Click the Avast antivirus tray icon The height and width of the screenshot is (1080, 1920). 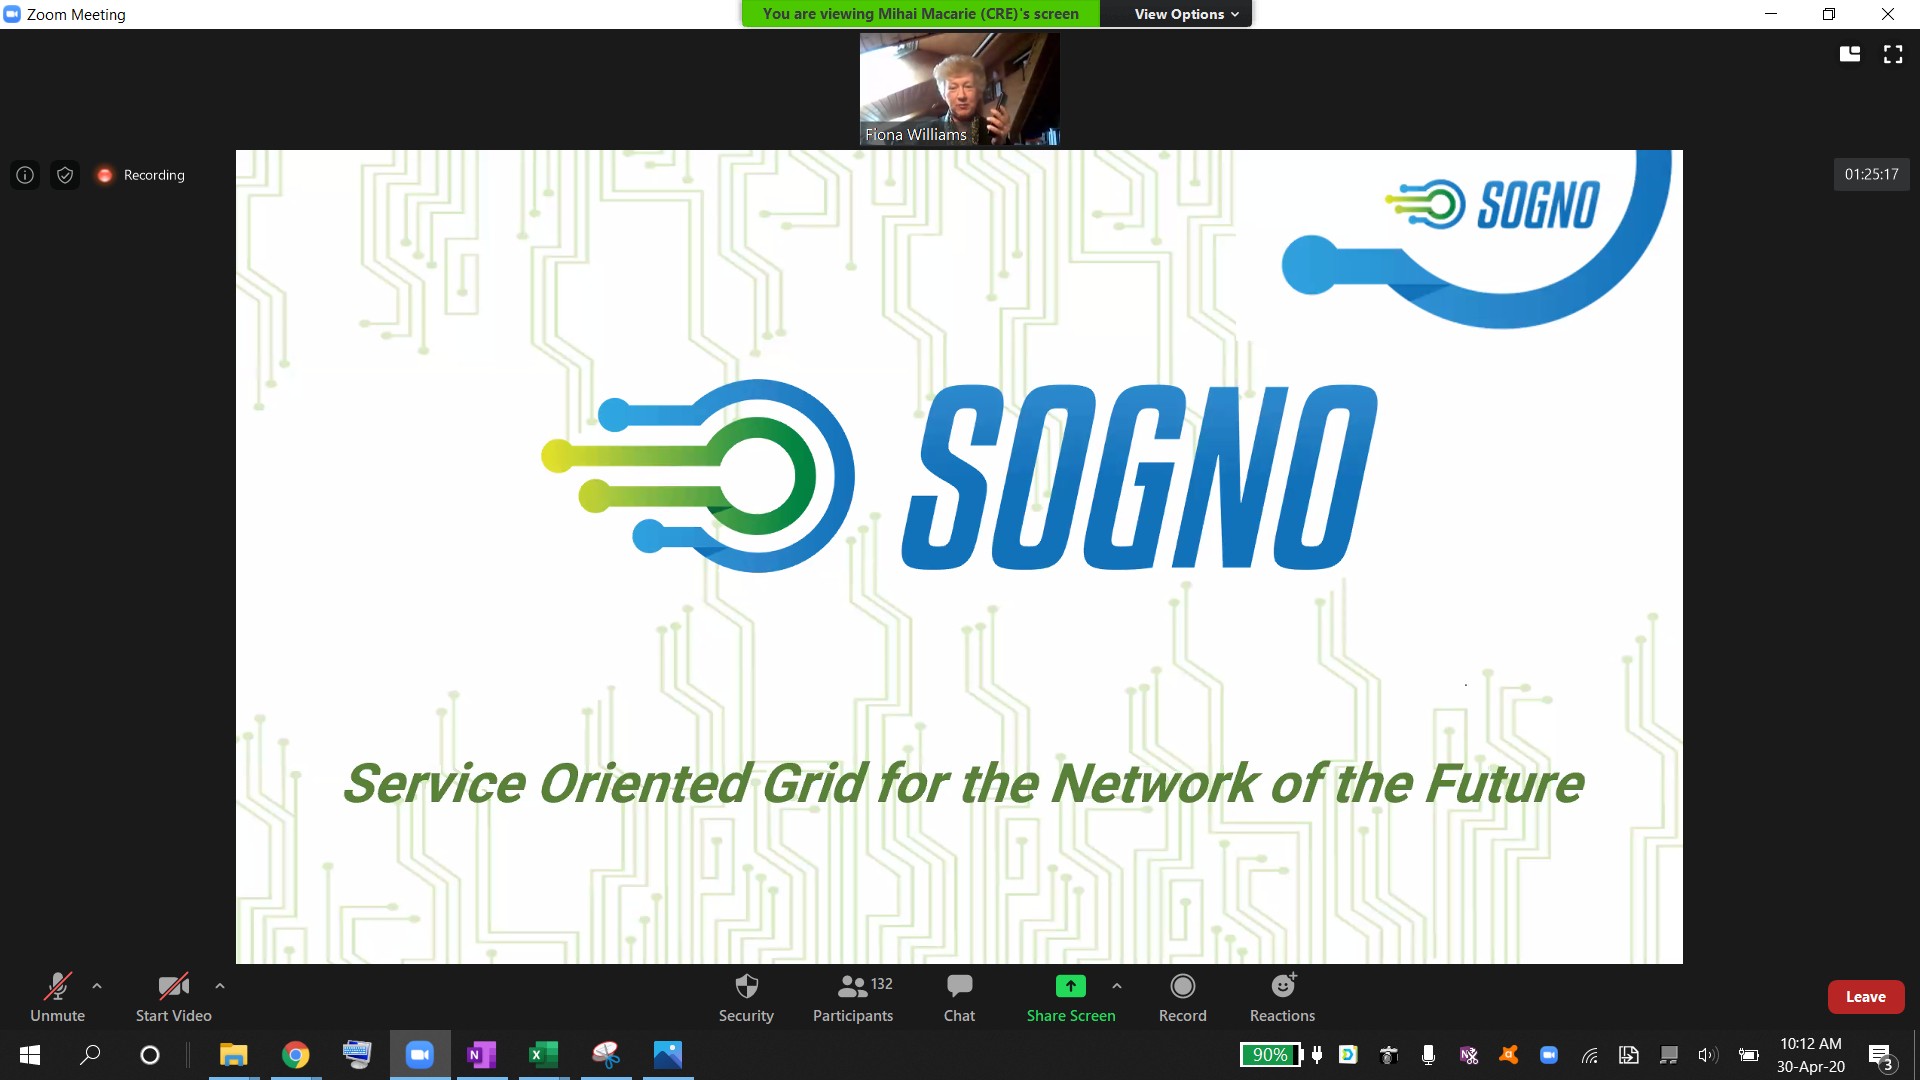click(x=1508, y=1055)
